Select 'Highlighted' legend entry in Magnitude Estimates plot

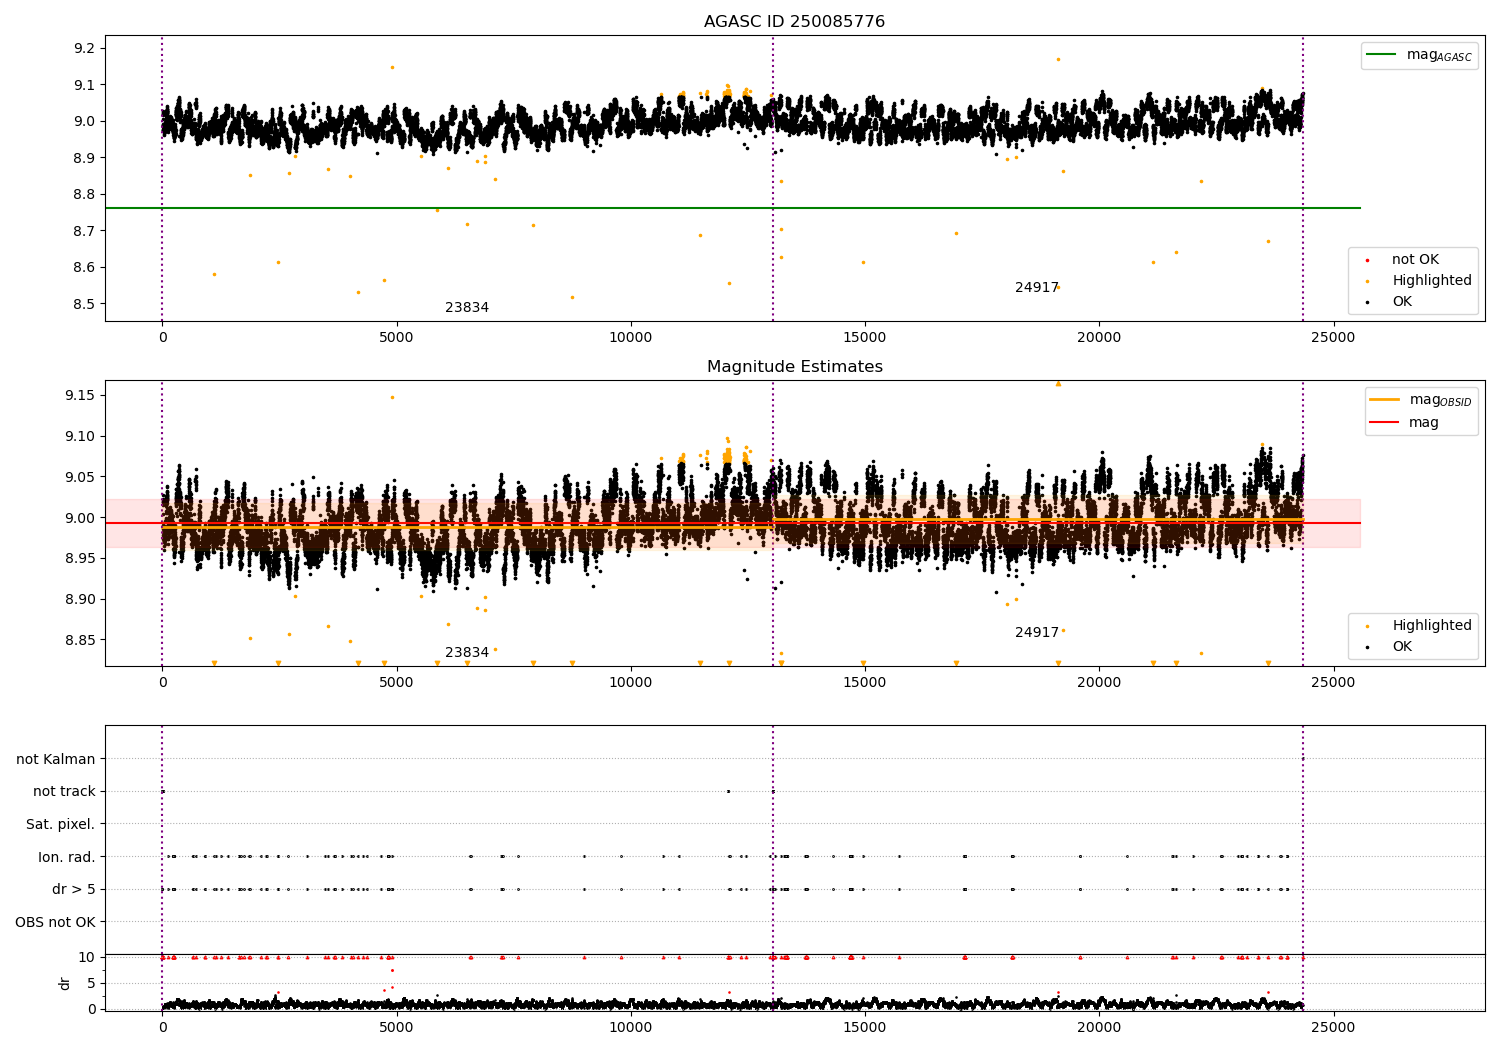(x=1431, y=626)
